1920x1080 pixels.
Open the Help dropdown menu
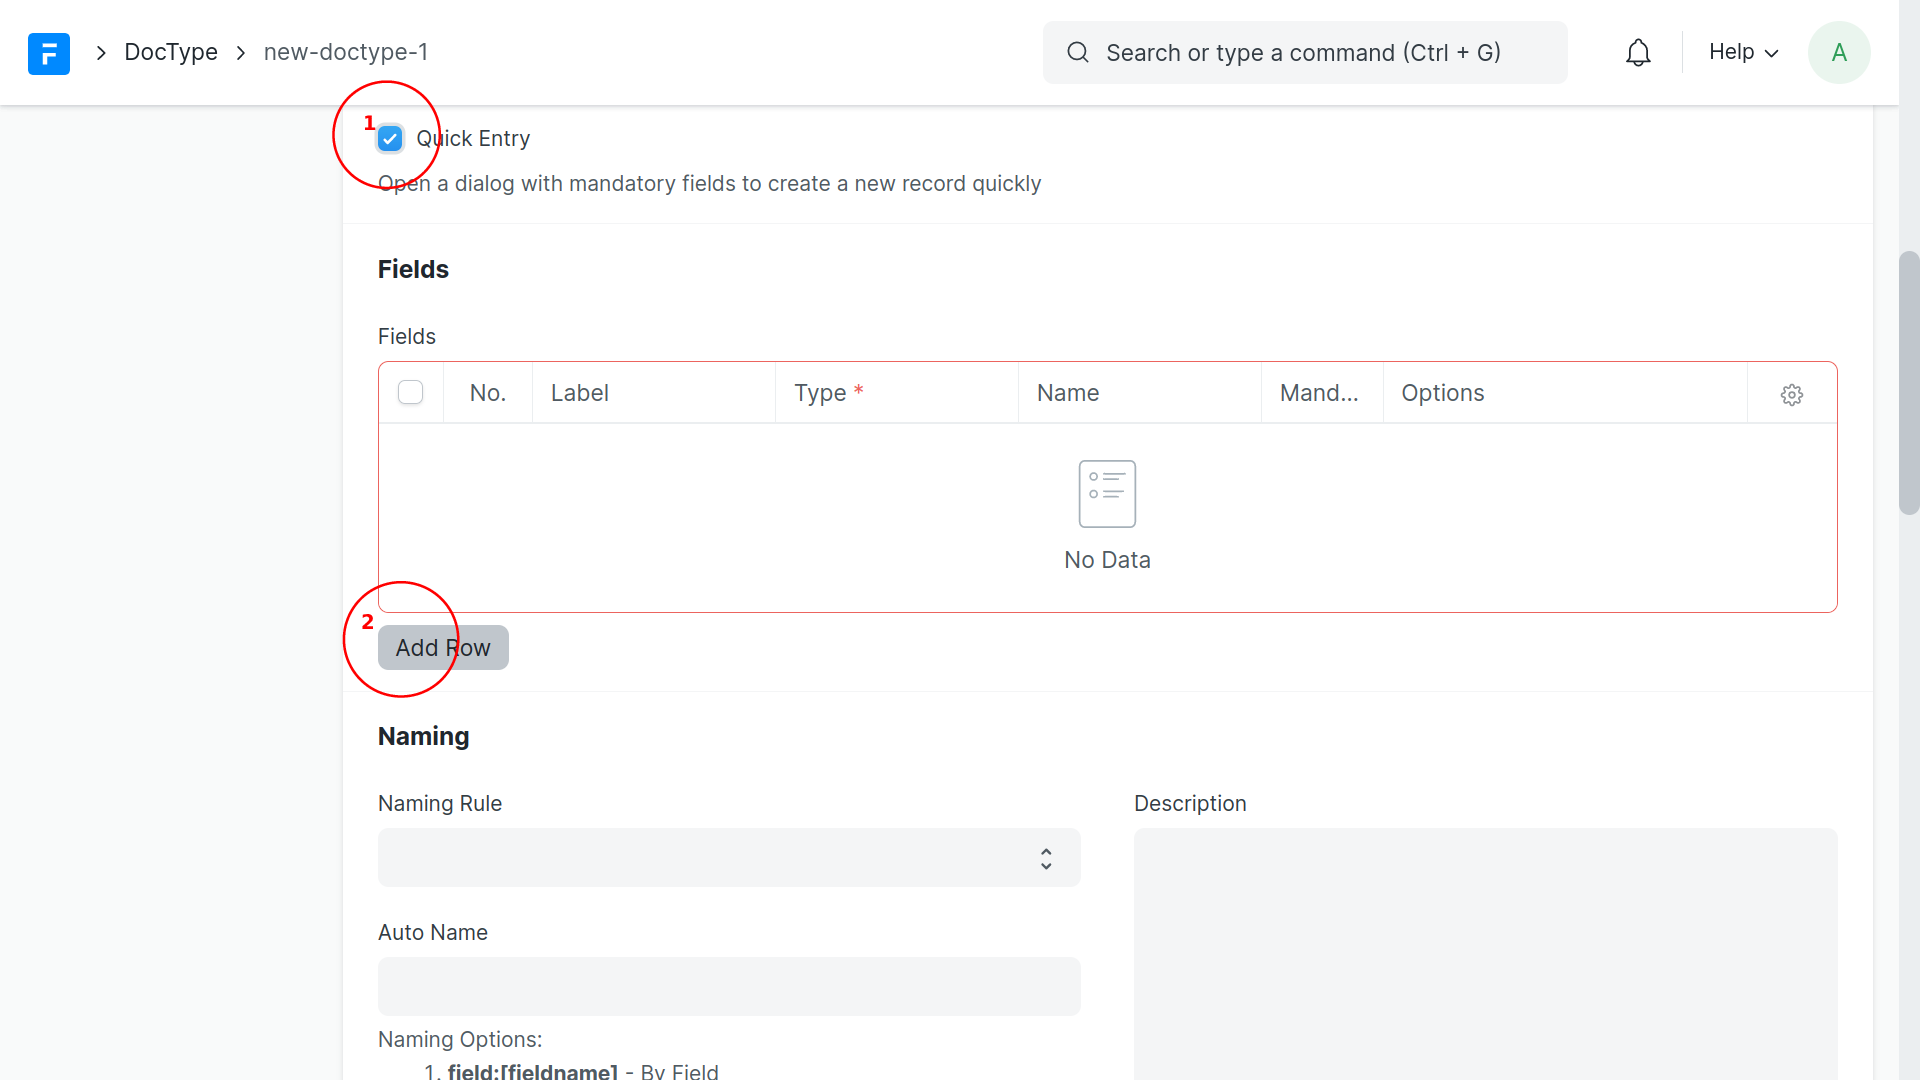[1743, 53]
